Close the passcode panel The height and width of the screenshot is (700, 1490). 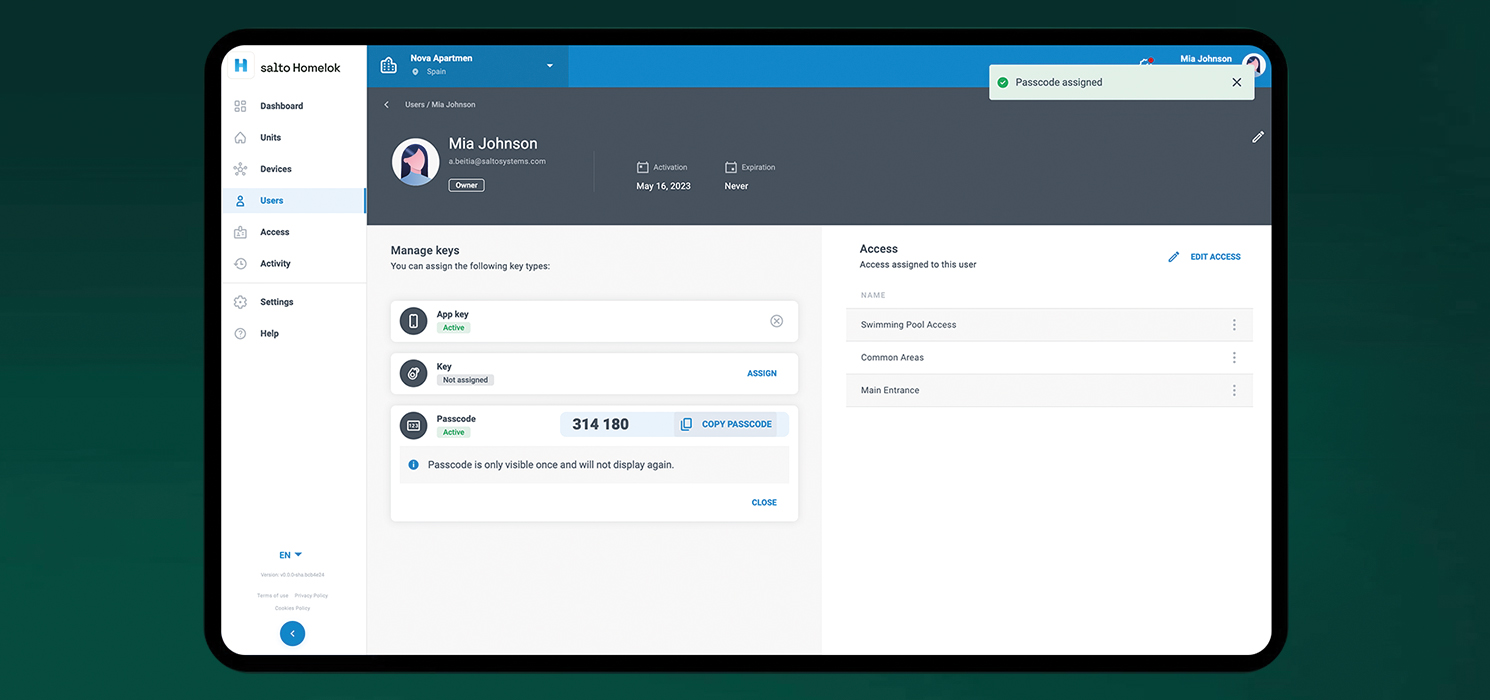point(764,503)
